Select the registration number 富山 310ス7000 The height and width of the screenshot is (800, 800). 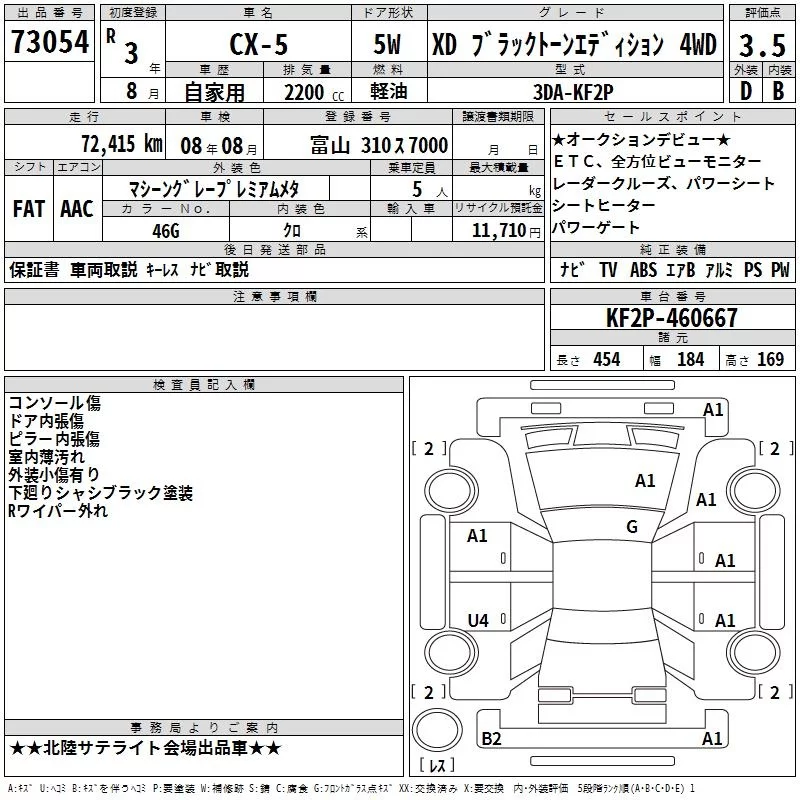point(379,146)
